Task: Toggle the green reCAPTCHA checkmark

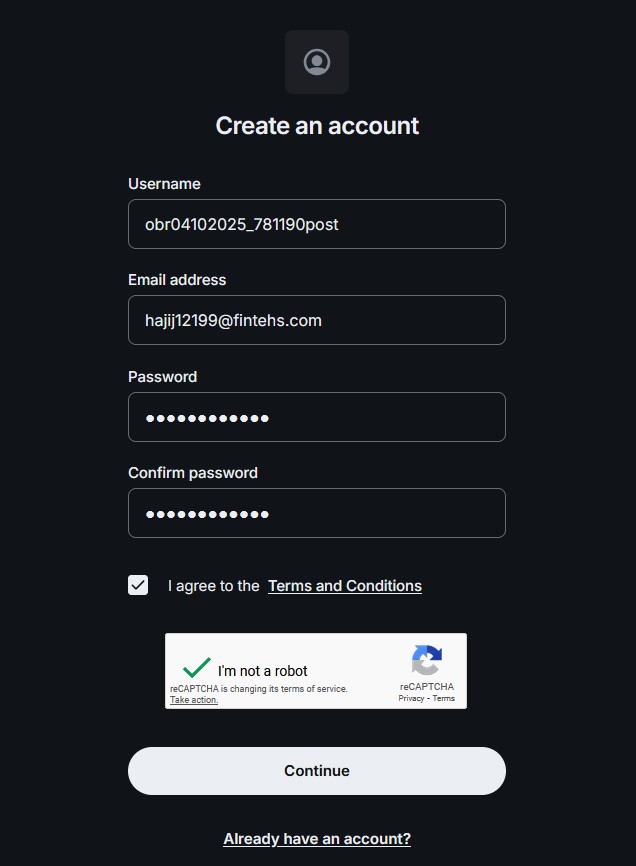Action: click(197, 668)
